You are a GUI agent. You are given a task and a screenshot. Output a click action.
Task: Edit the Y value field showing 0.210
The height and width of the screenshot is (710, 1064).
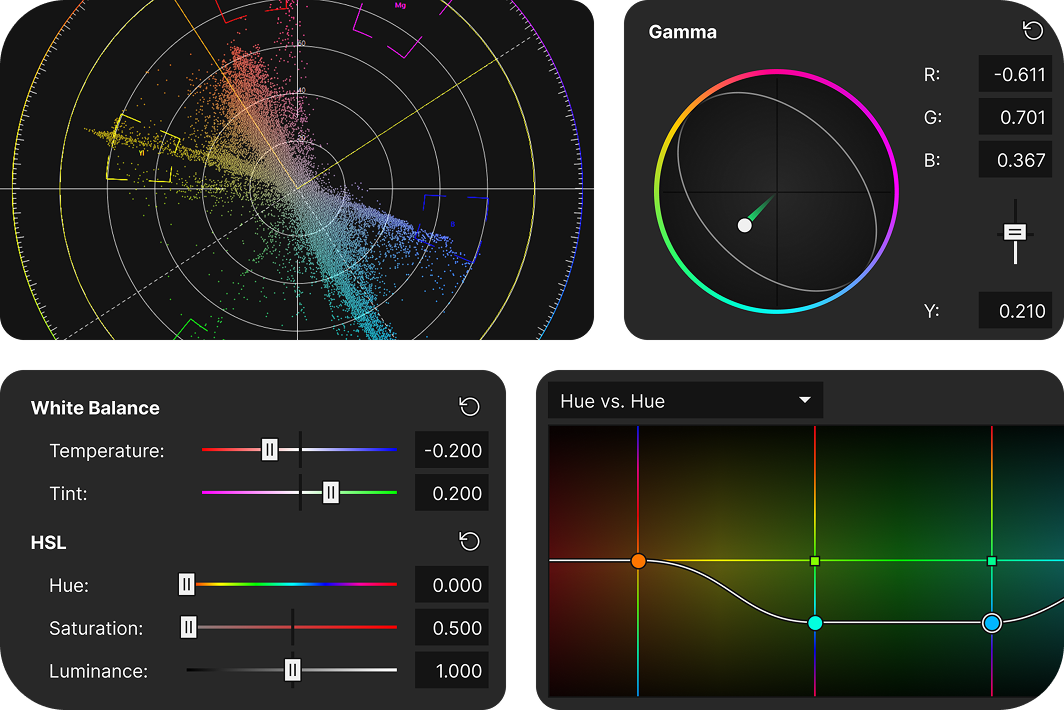pos(1015,310)
